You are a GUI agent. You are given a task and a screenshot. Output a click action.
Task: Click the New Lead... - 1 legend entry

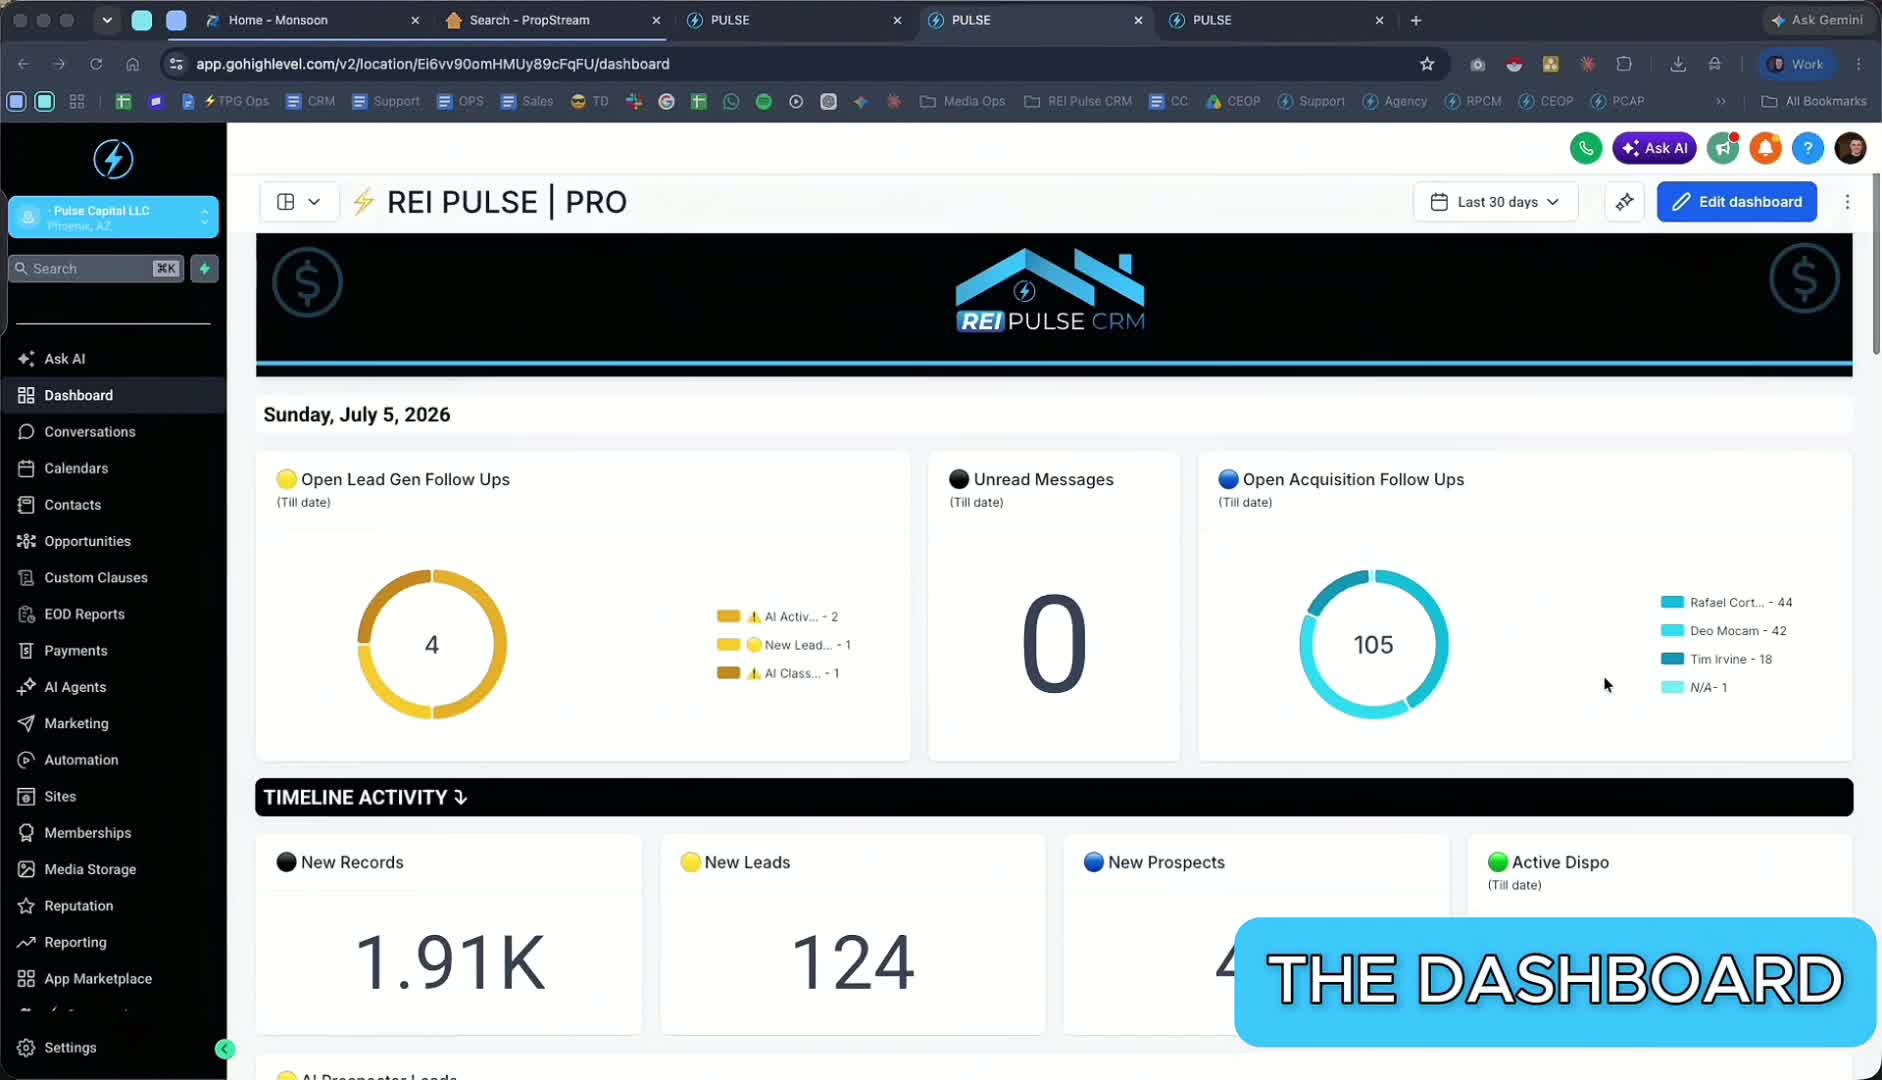coord(784,645)
